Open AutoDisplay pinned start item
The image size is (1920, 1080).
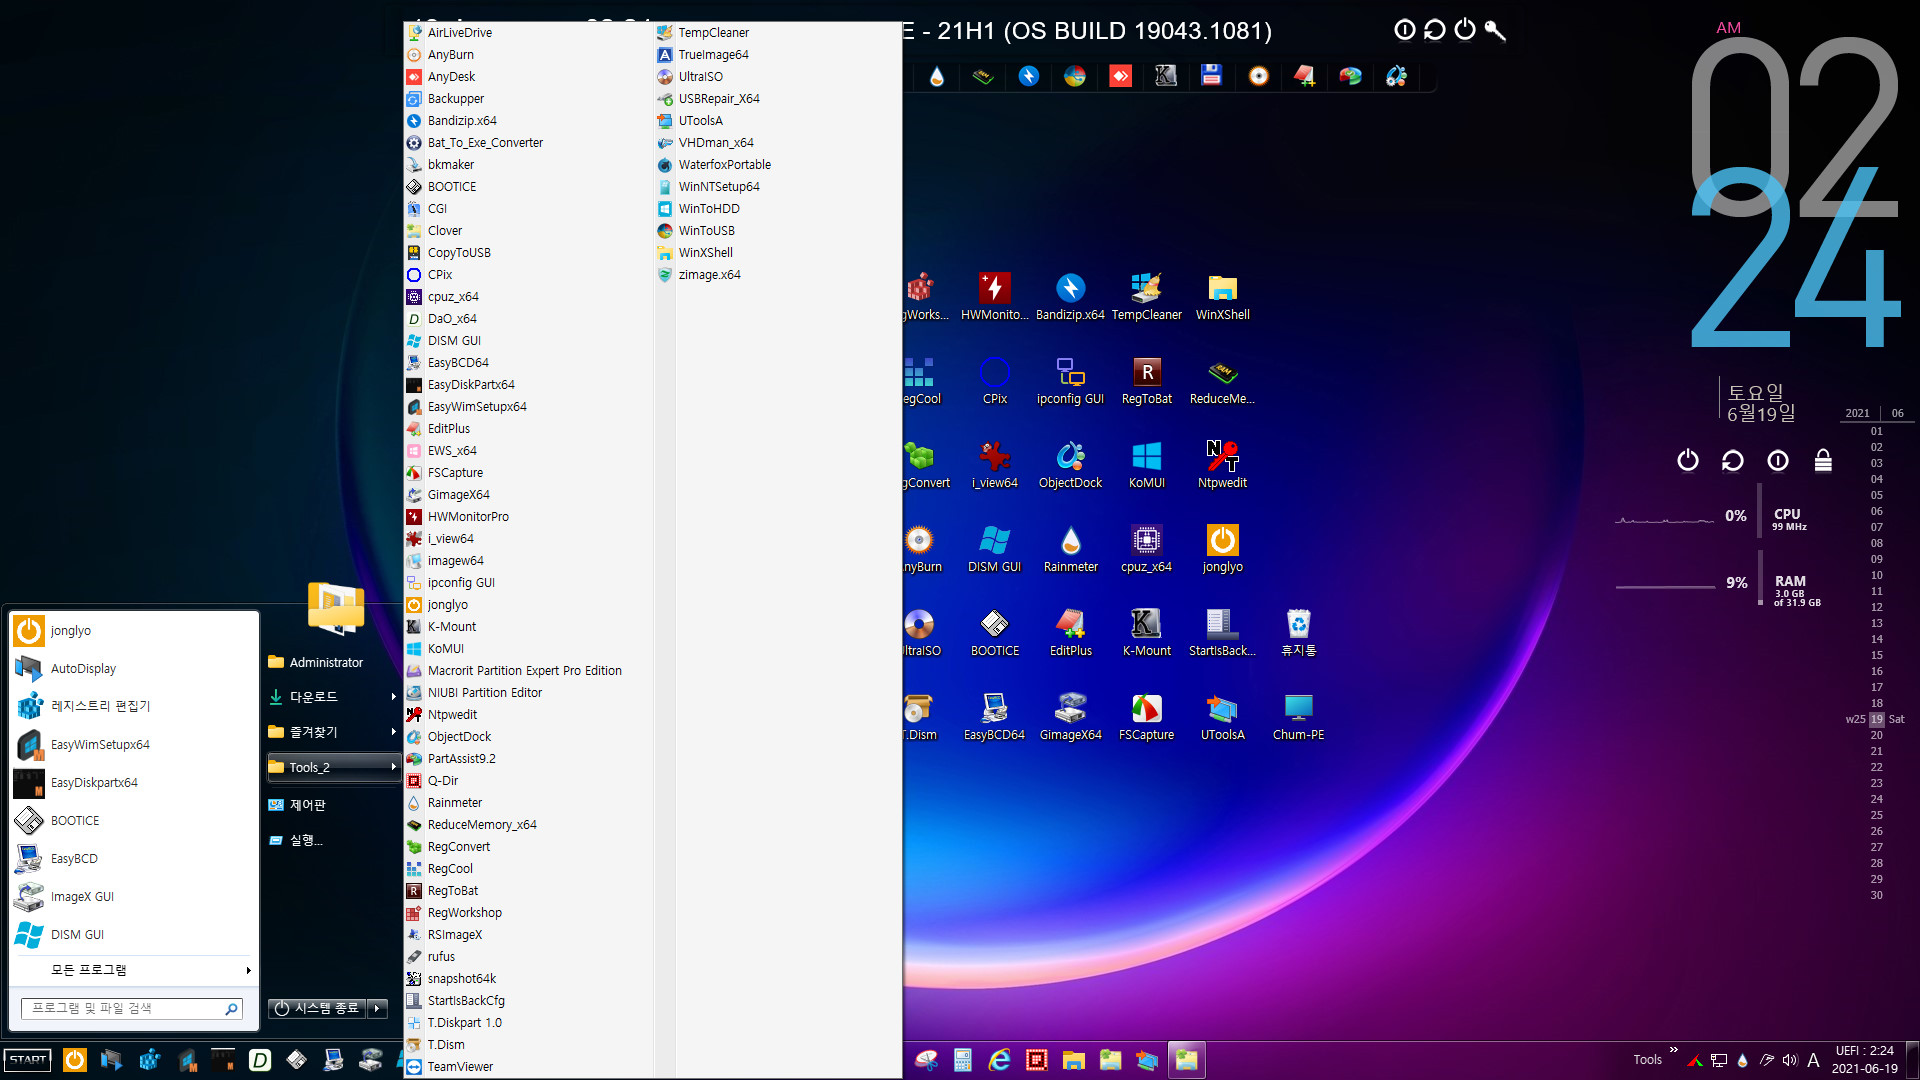click(134, 668)
